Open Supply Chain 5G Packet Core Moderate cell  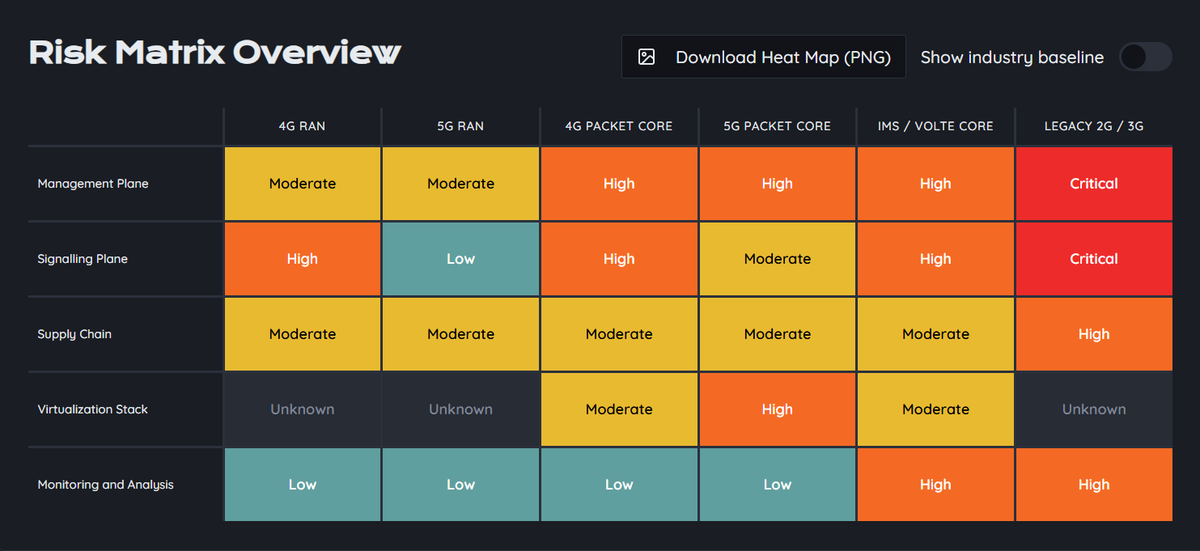(777, 334)
